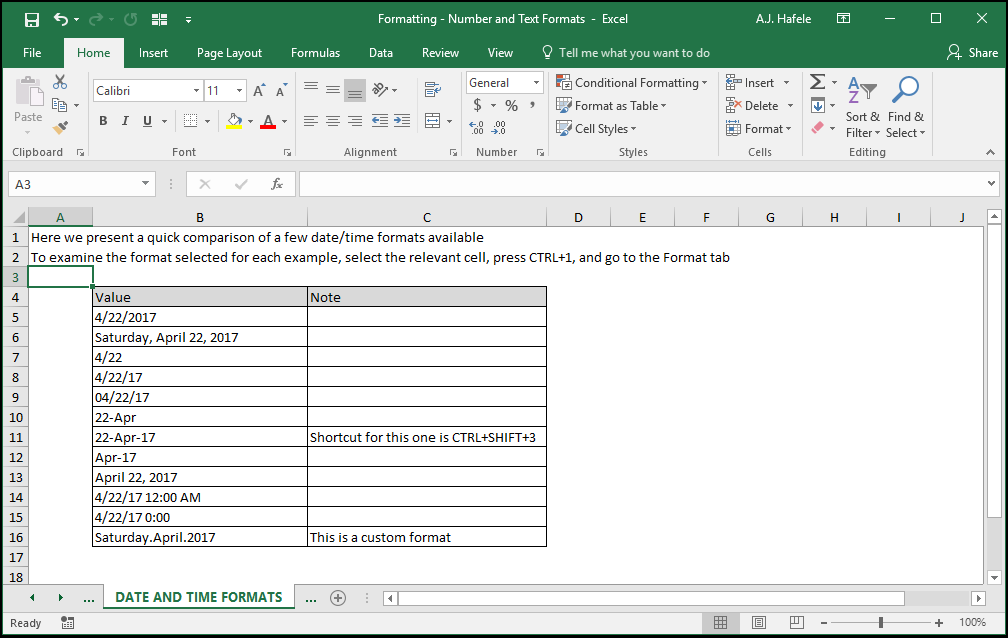
Task: Open the General number format dropdown
Action: pyautogui.click(x=536, y=83)
